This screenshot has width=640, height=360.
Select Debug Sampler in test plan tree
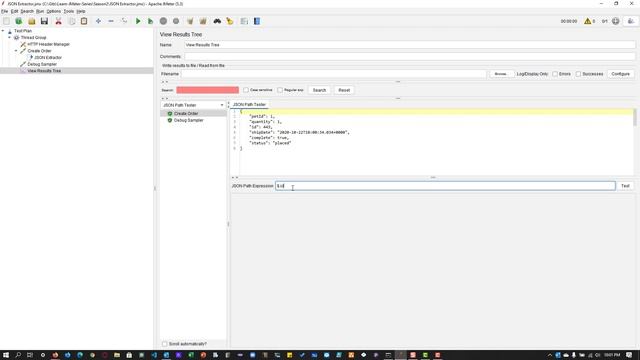coord(42,64)
